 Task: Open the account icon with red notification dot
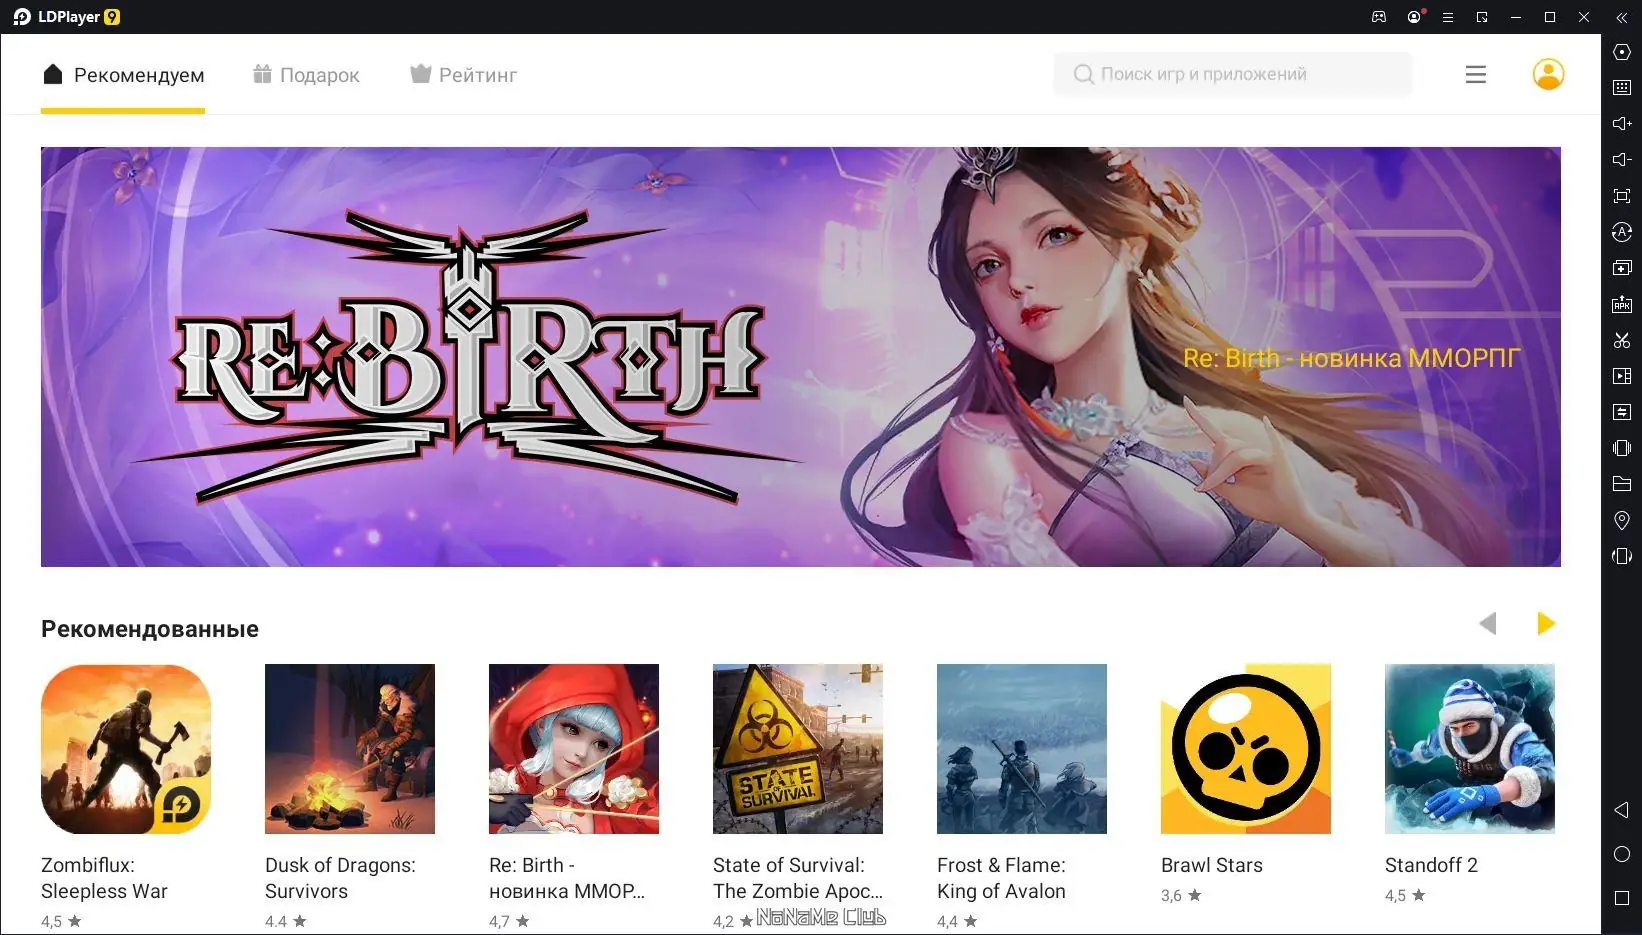coord(1414,17)
